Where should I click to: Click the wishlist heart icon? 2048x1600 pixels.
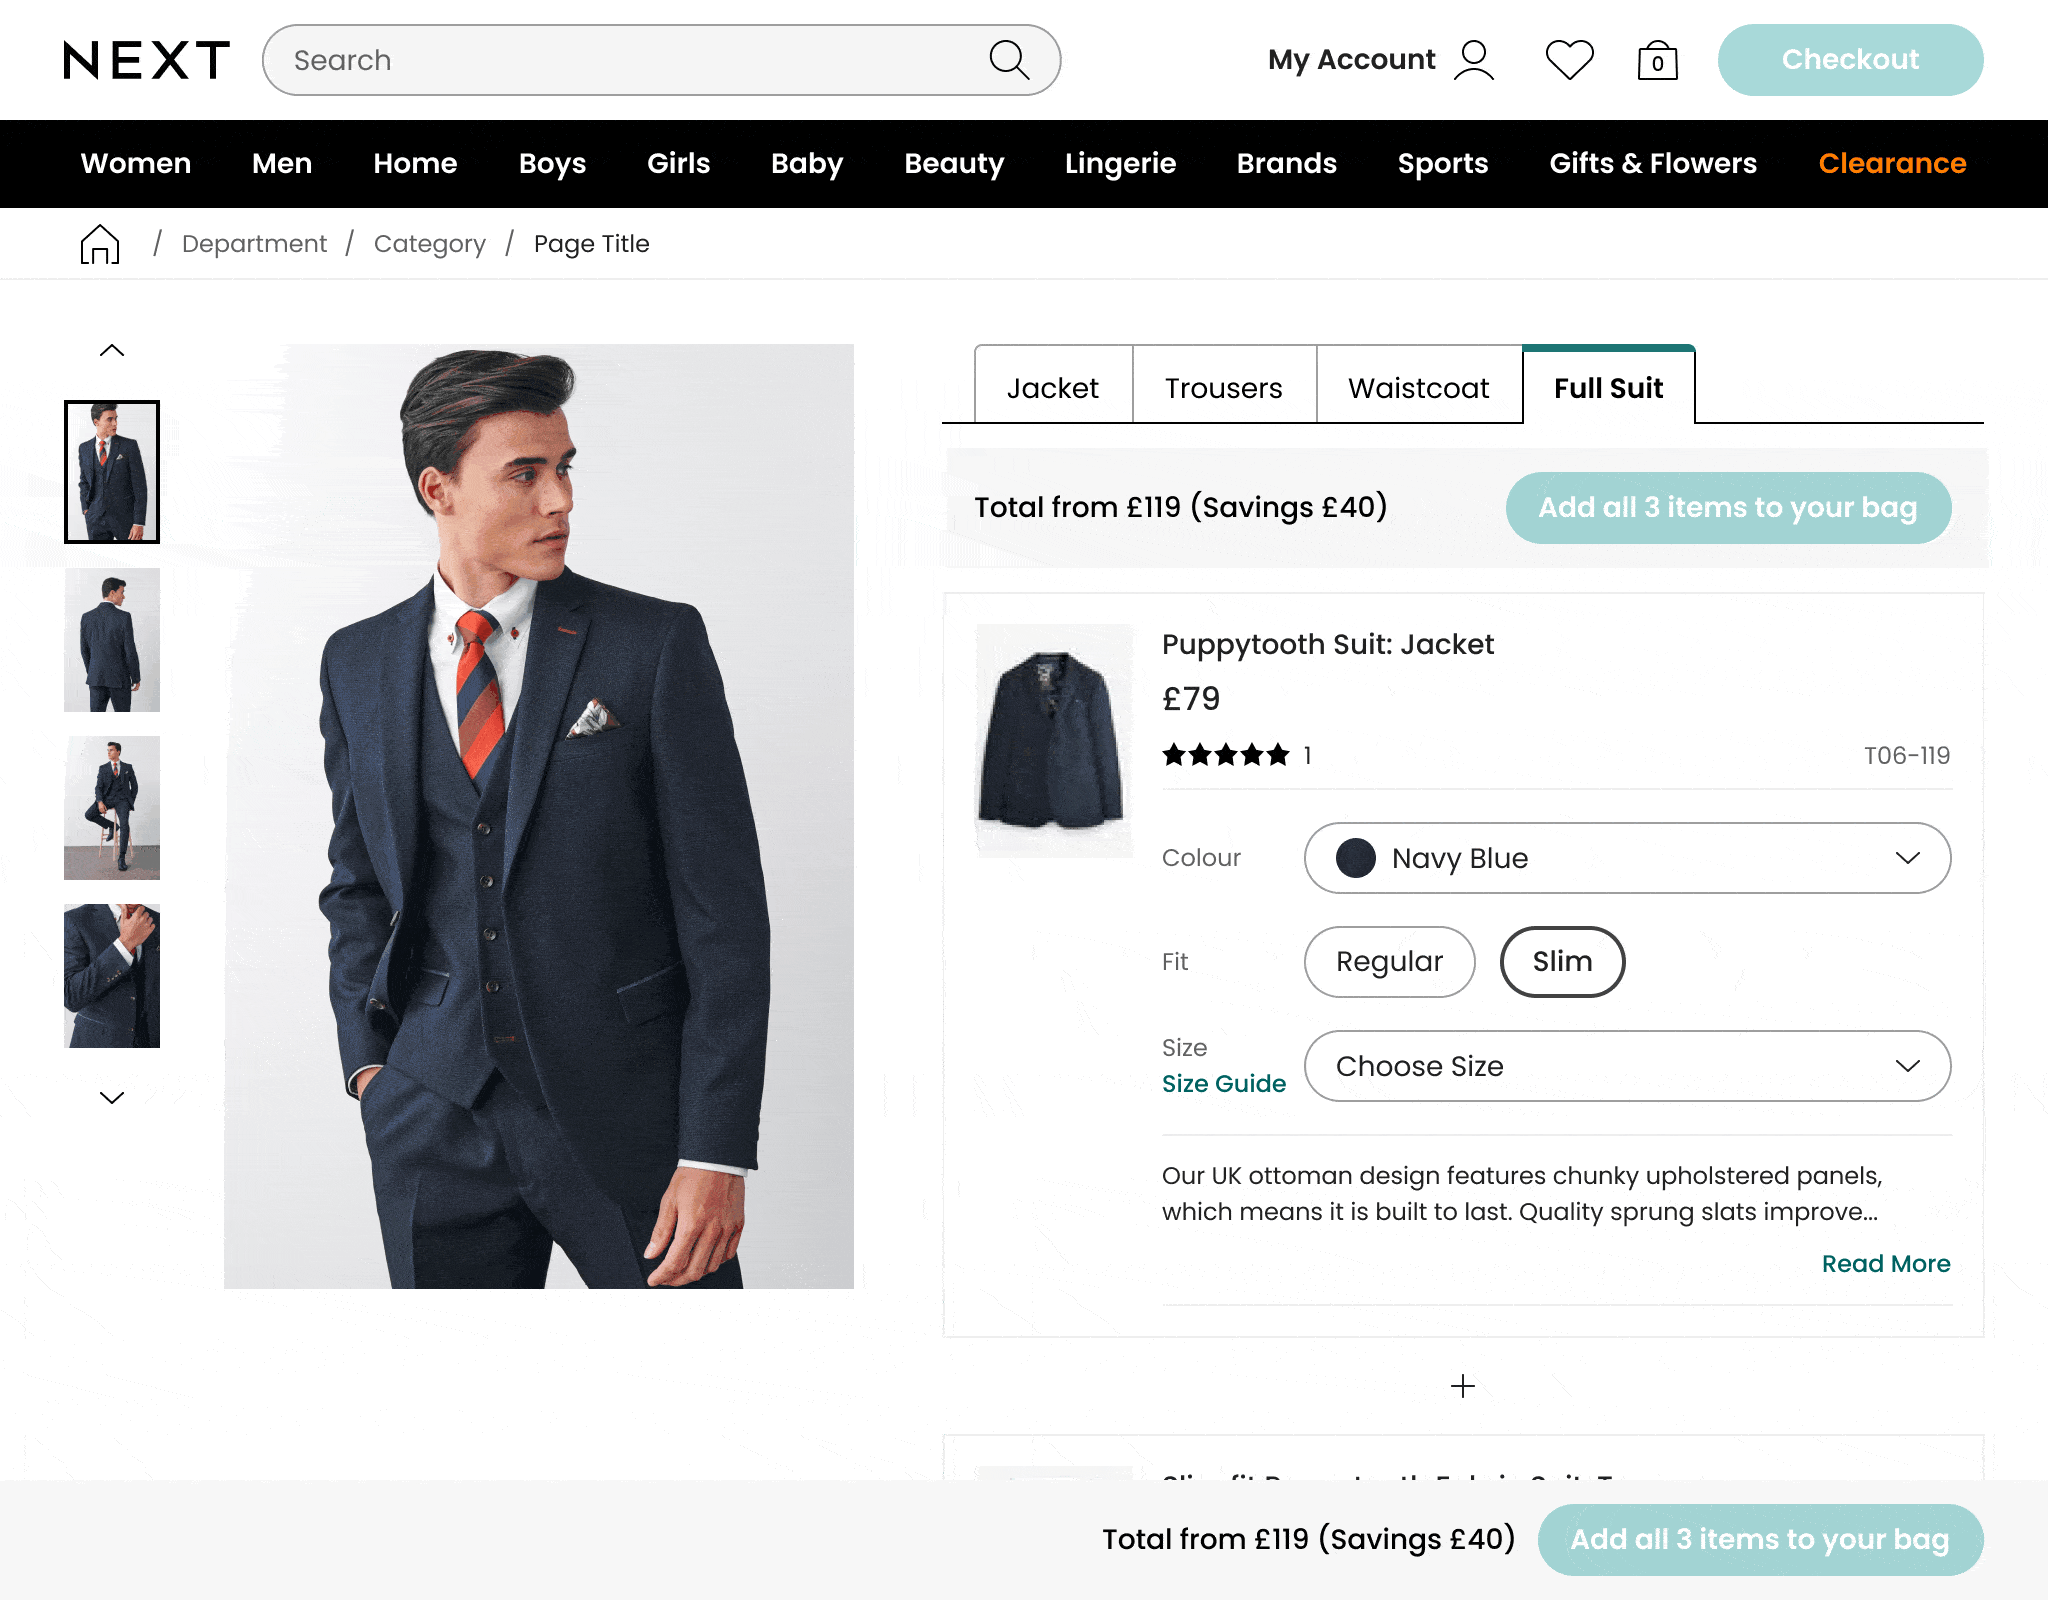pyautogui.click(x=1569, y=60)
